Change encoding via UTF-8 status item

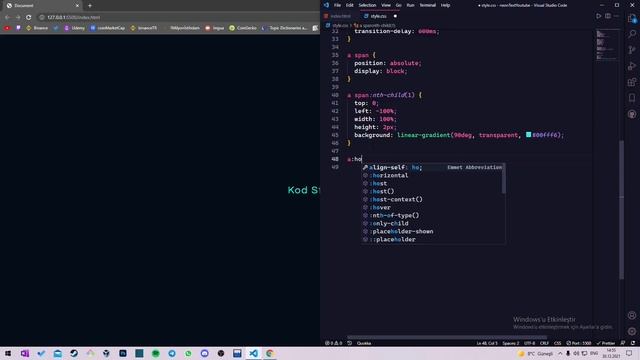pos(529,343)
